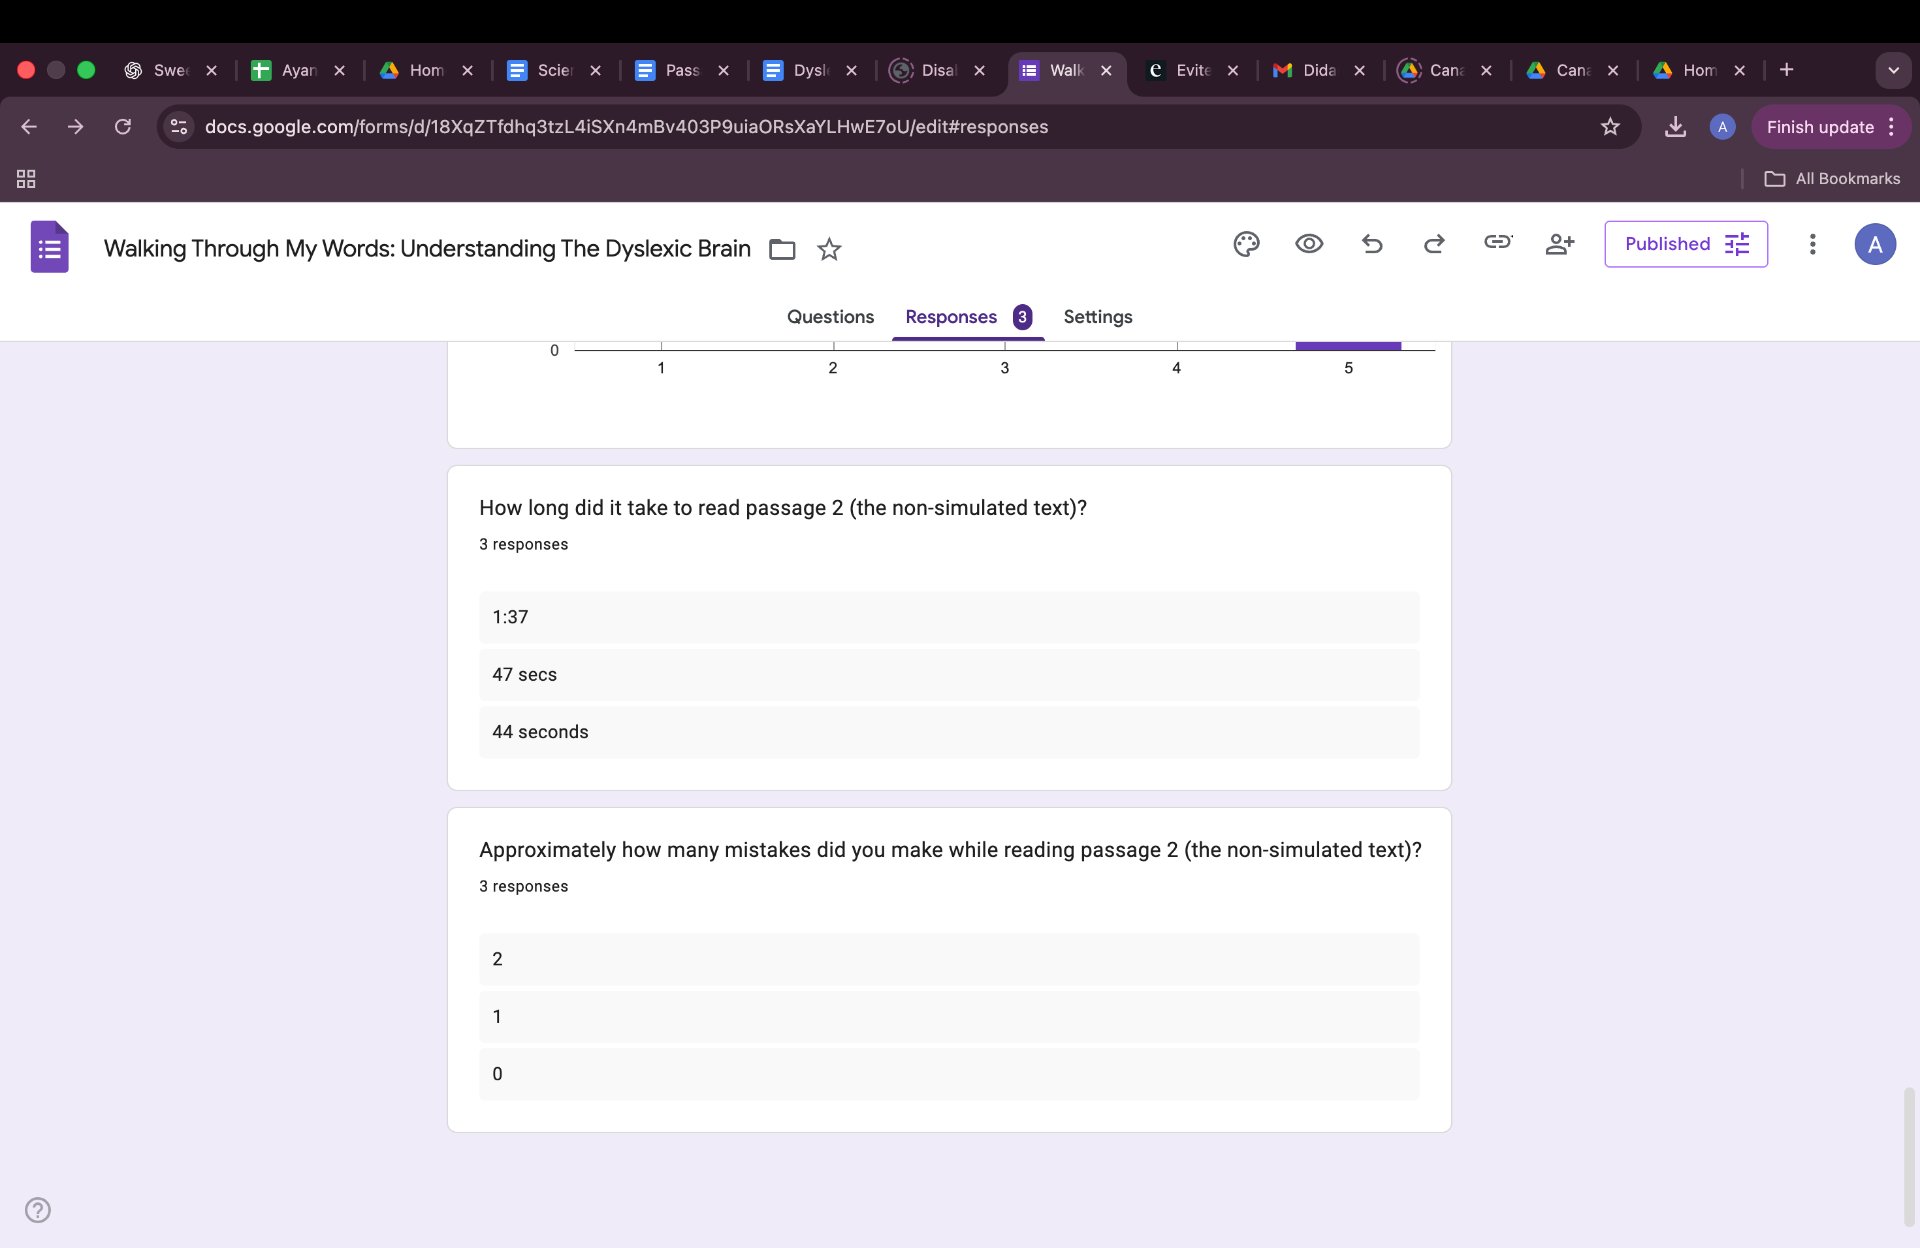Image resolution: width=1920 pixels, height=1248 pixels.
Task: Select the 1:37 response
Action: point(949,617)
